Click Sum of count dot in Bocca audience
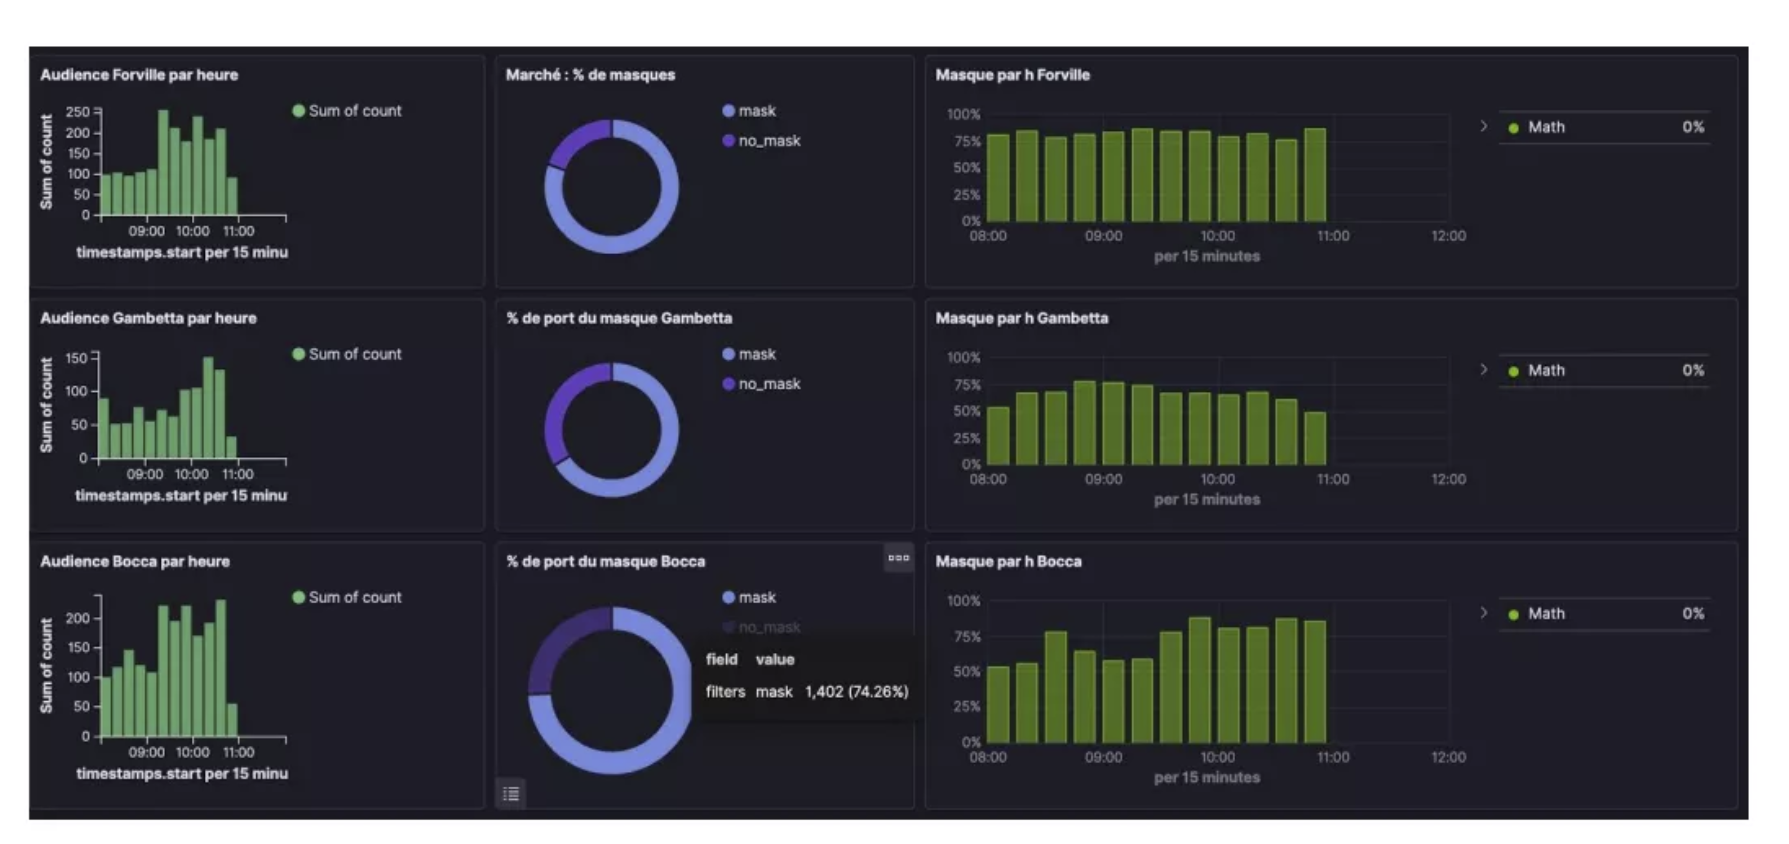The image size is (1789, 844). pos(298,597)
